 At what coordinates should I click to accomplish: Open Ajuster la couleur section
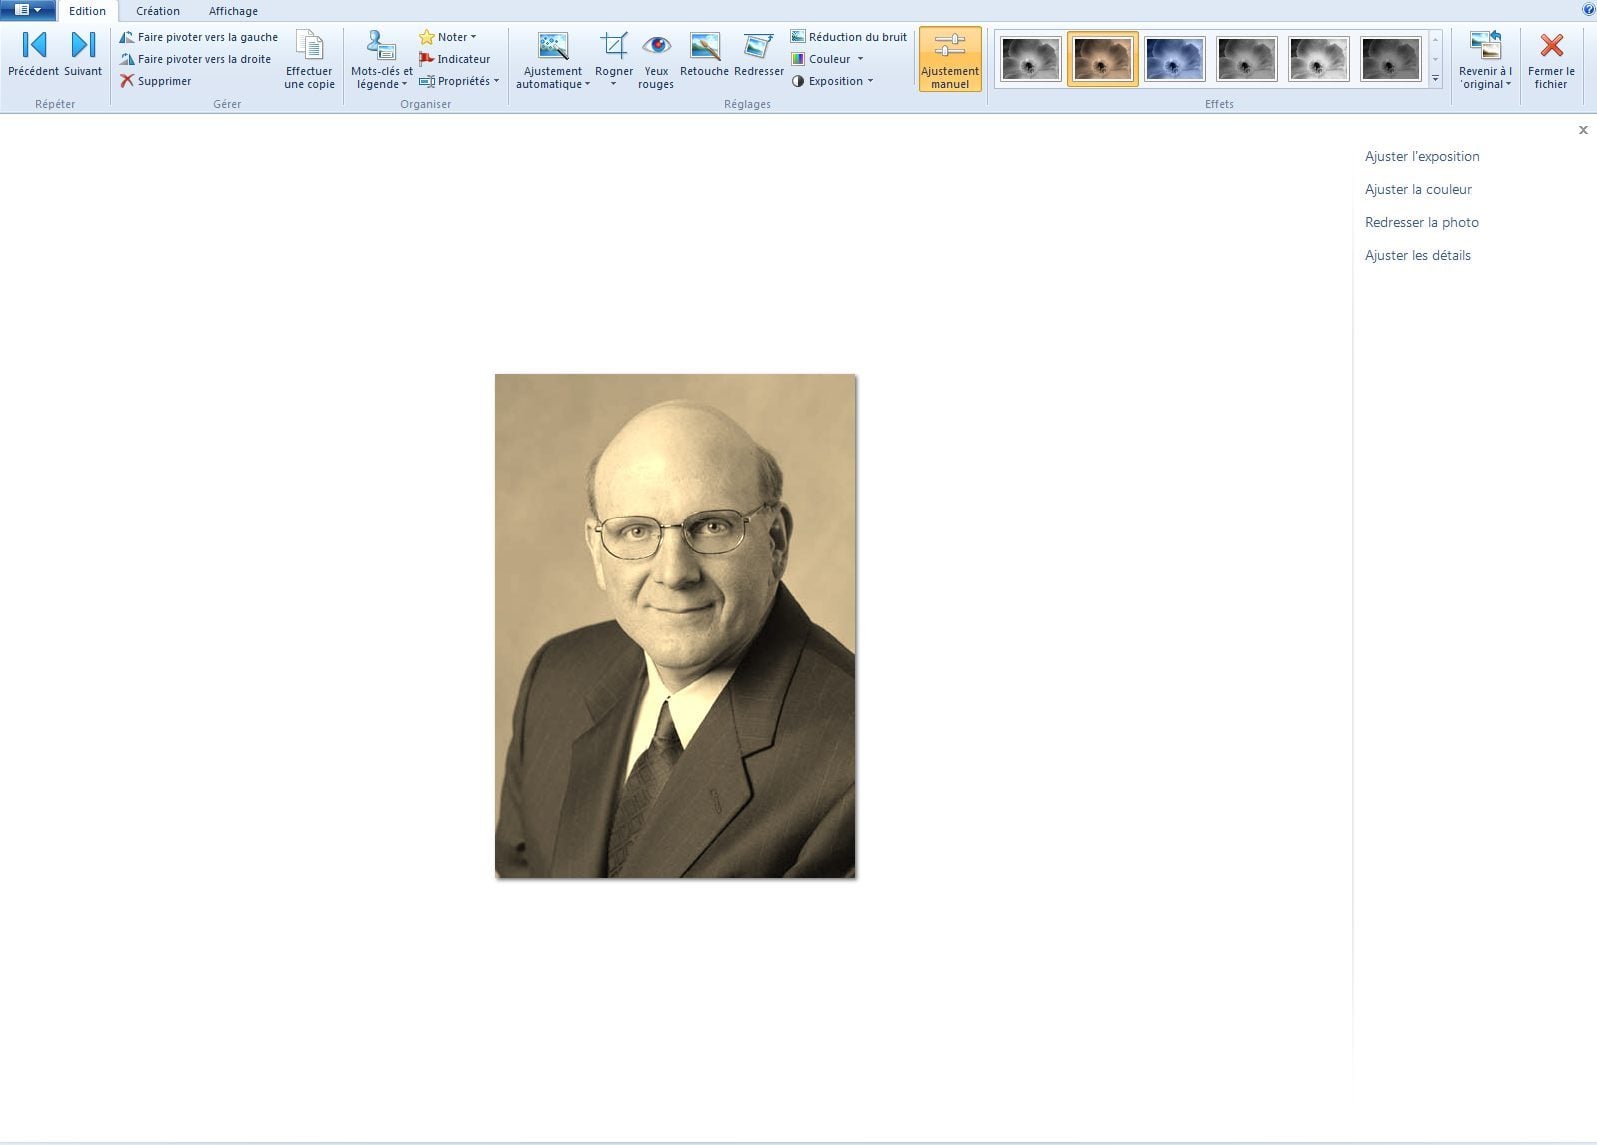click(x=1417, y=189)
